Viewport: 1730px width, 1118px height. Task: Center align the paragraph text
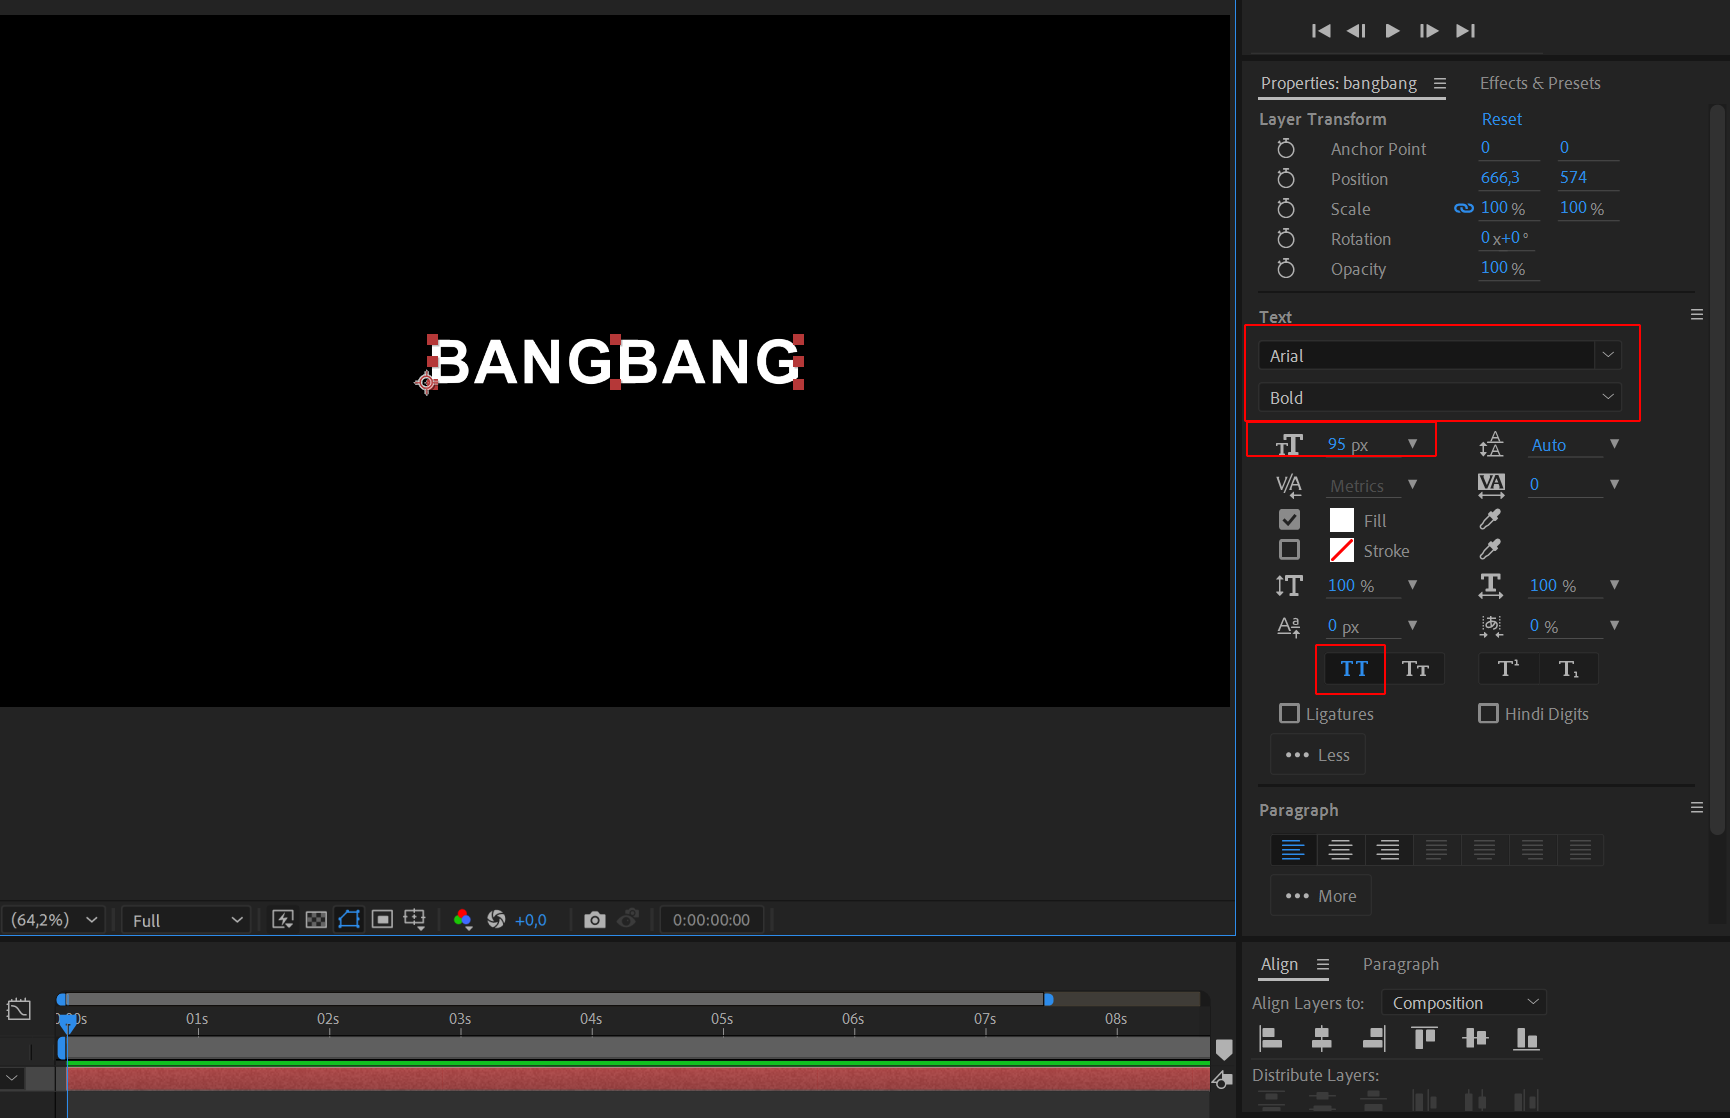(x=1340, y=850)
